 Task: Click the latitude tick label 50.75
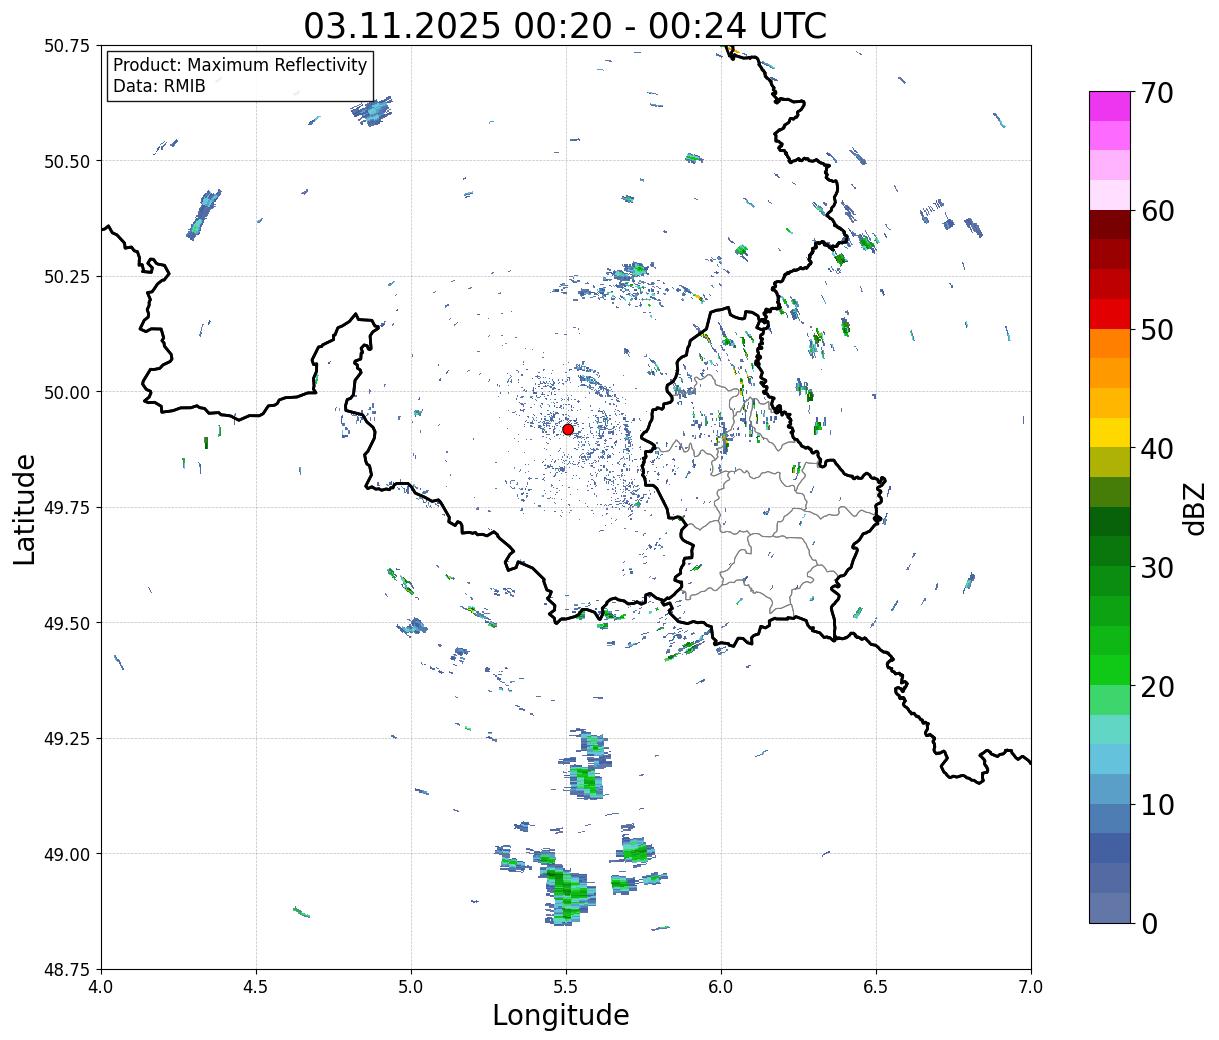coord(66,46)
